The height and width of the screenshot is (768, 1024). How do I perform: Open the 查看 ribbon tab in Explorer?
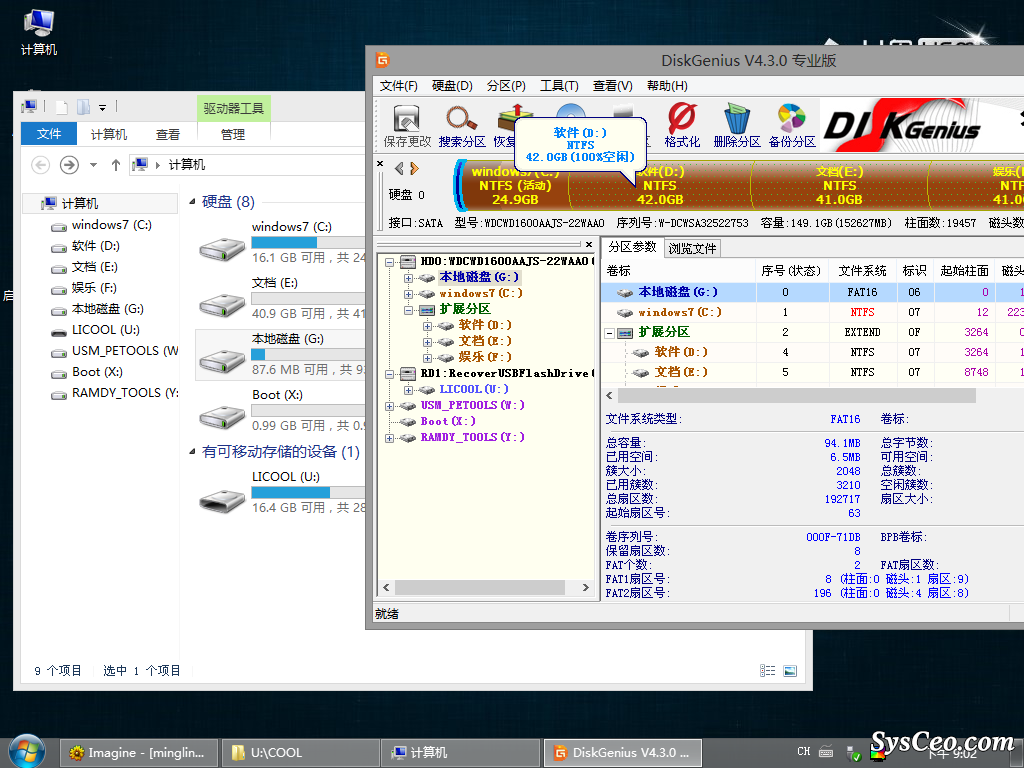tap(168, 135)
